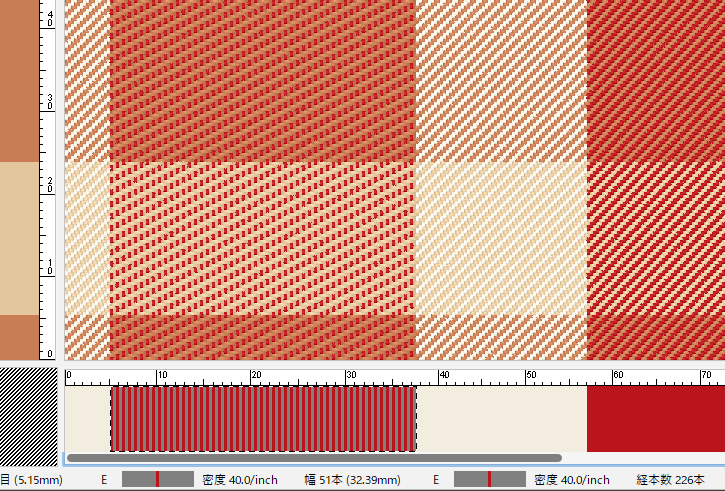The width and height of the screenshot is (725, 491).
Task: Click the beige and red dotted fabric preview block
Action: (x=263, y=238)
